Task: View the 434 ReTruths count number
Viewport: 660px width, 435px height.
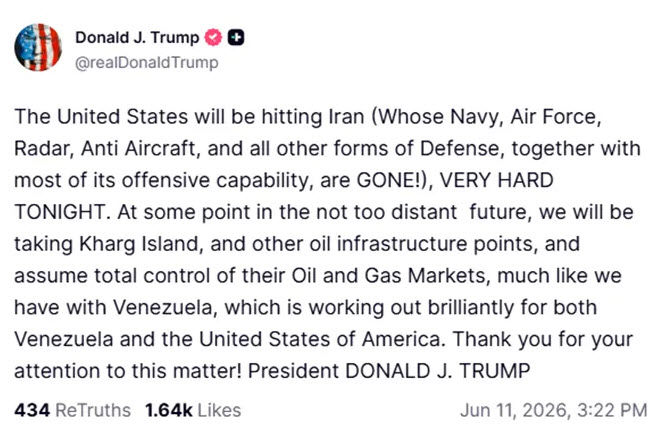Action: click(x=32, y=410)
